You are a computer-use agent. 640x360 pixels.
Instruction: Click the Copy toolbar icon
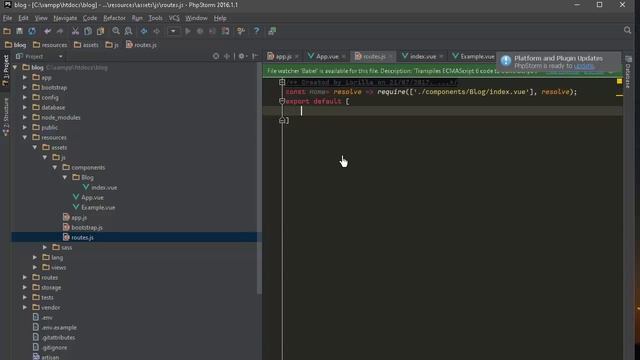click(x=88, y=31)
